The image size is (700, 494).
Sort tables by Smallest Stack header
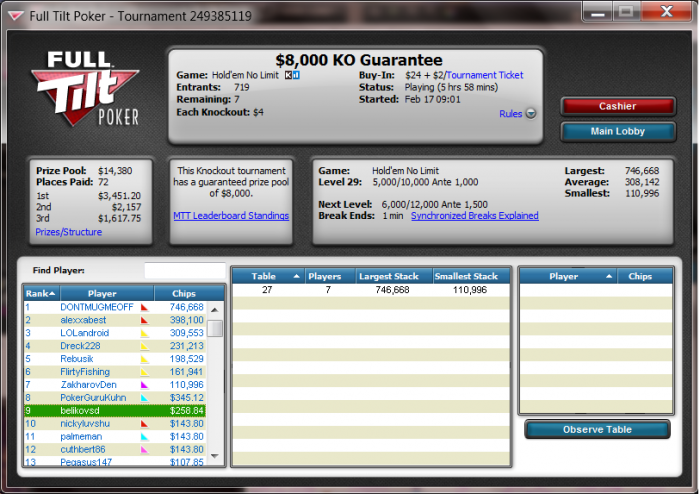click(x=471, y=276)
